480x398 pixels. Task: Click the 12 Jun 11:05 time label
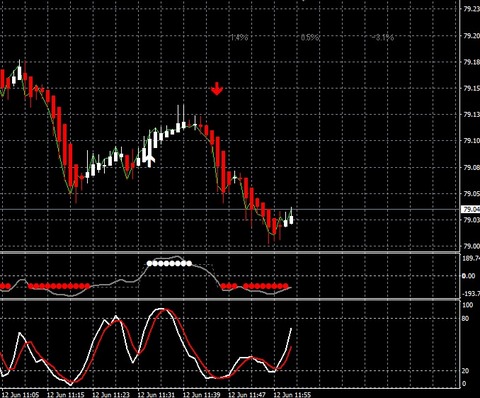click(20, 395)
